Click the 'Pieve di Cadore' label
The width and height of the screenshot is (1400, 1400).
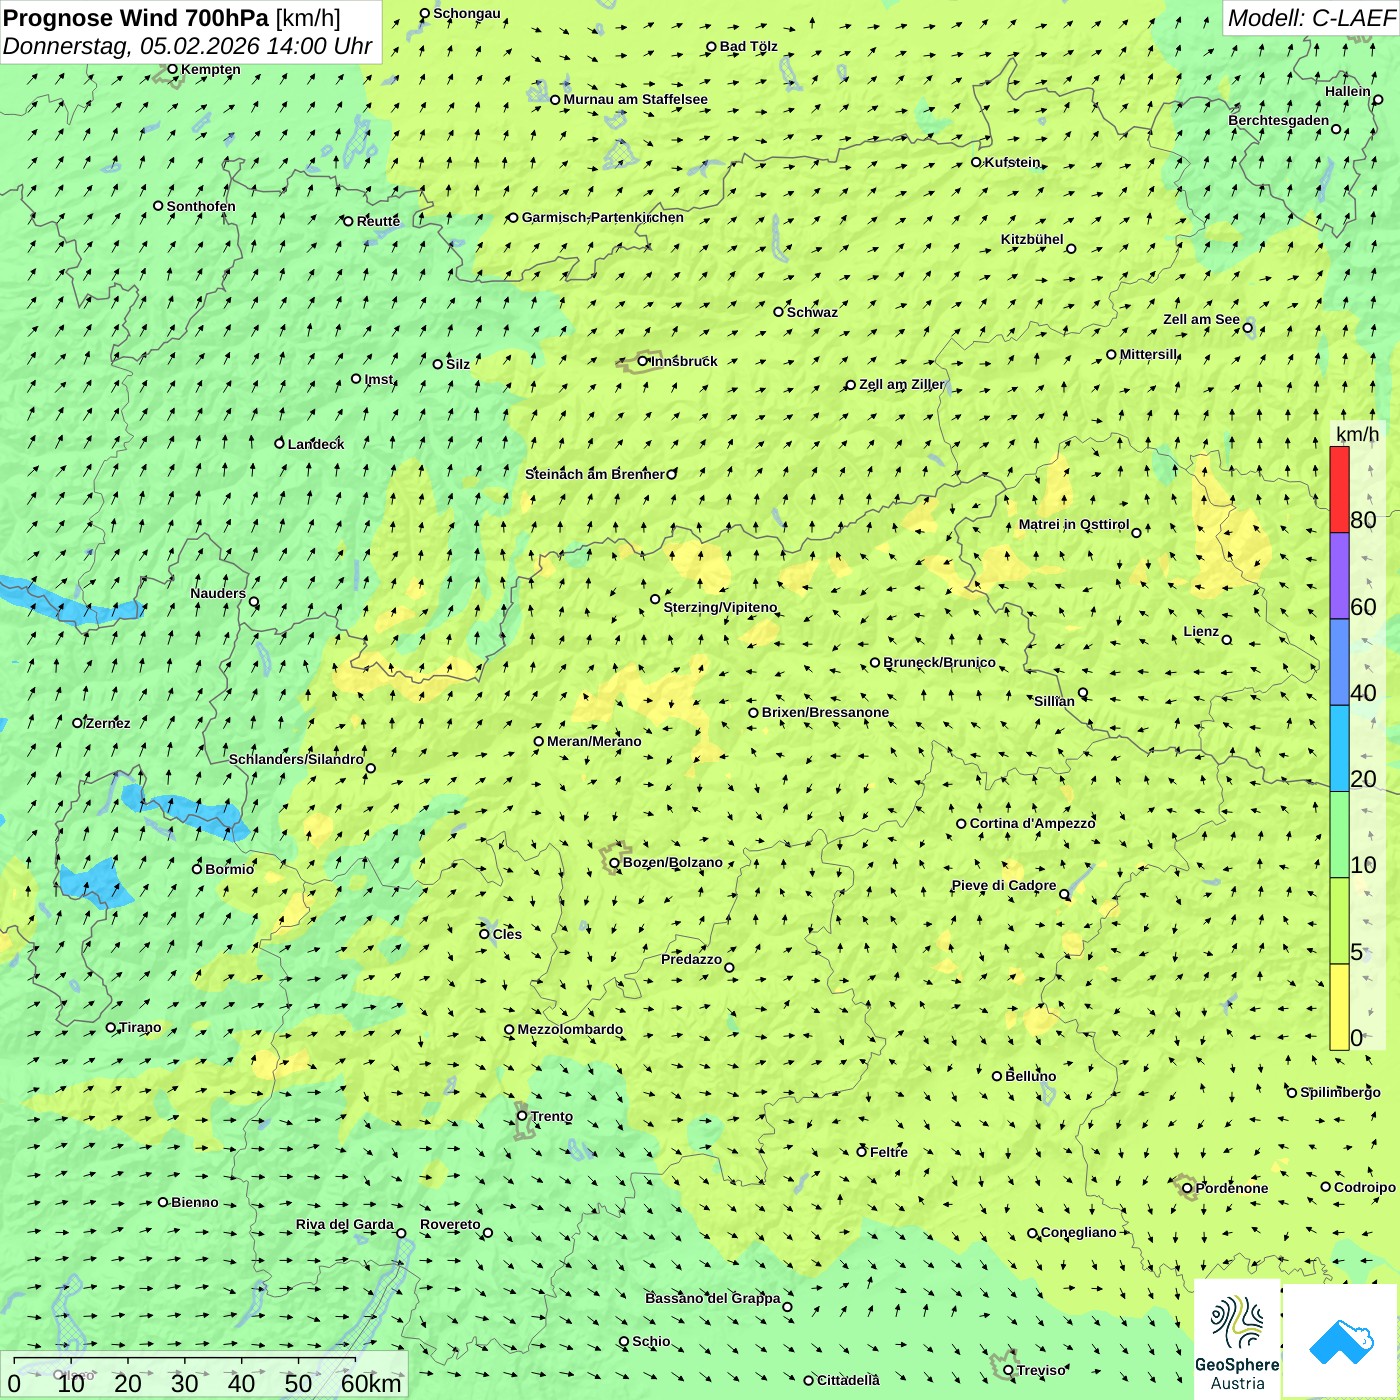pyautogui.click(x=1003, y=885)
